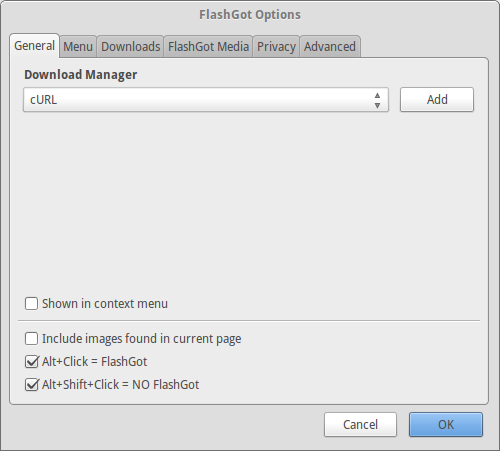Click the 'NO FlashGot' label text

(x=166, y=385)
